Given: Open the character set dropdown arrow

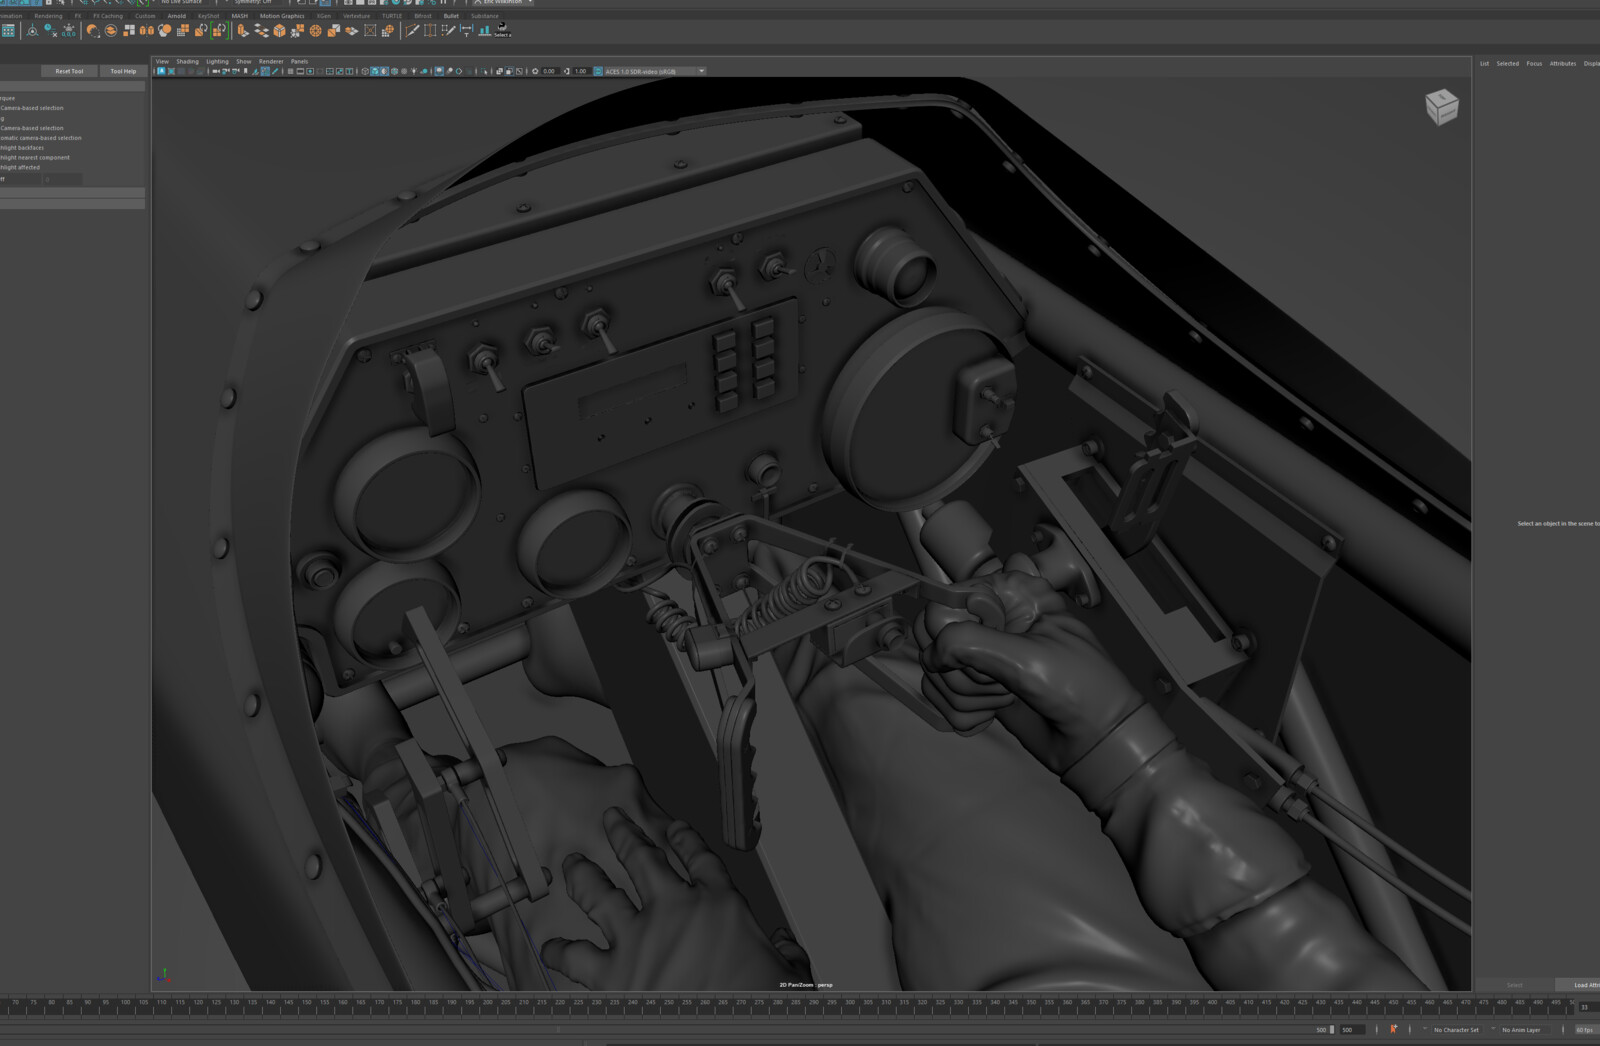Looking at the screenshot, I should [x=1425, y=1029].
